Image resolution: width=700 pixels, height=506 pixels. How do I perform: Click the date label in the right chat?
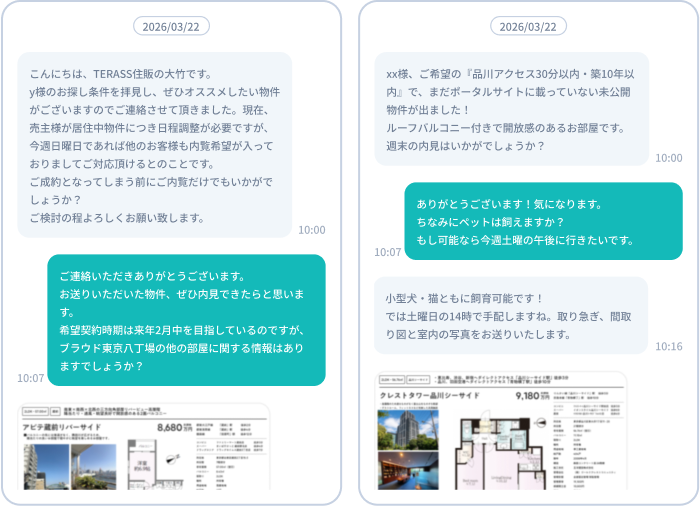coord(528,26)
